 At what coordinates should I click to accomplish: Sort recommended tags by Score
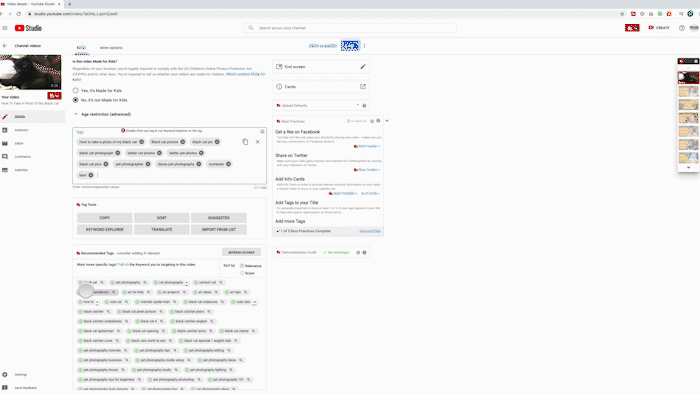pos(242,273)
